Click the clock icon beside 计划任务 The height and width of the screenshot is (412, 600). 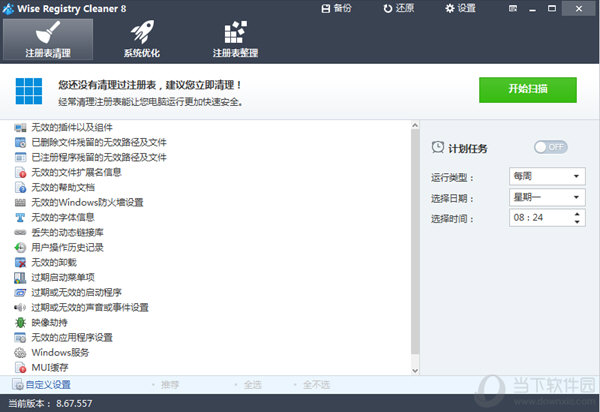point(438,147)
